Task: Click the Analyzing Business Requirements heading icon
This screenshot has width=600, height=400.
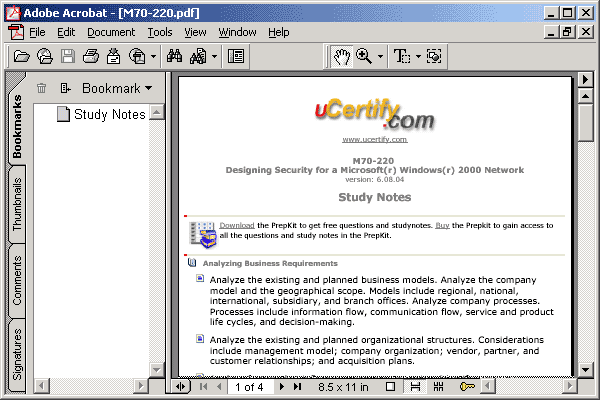Action: pyautogui.click(x=192, y=263)
